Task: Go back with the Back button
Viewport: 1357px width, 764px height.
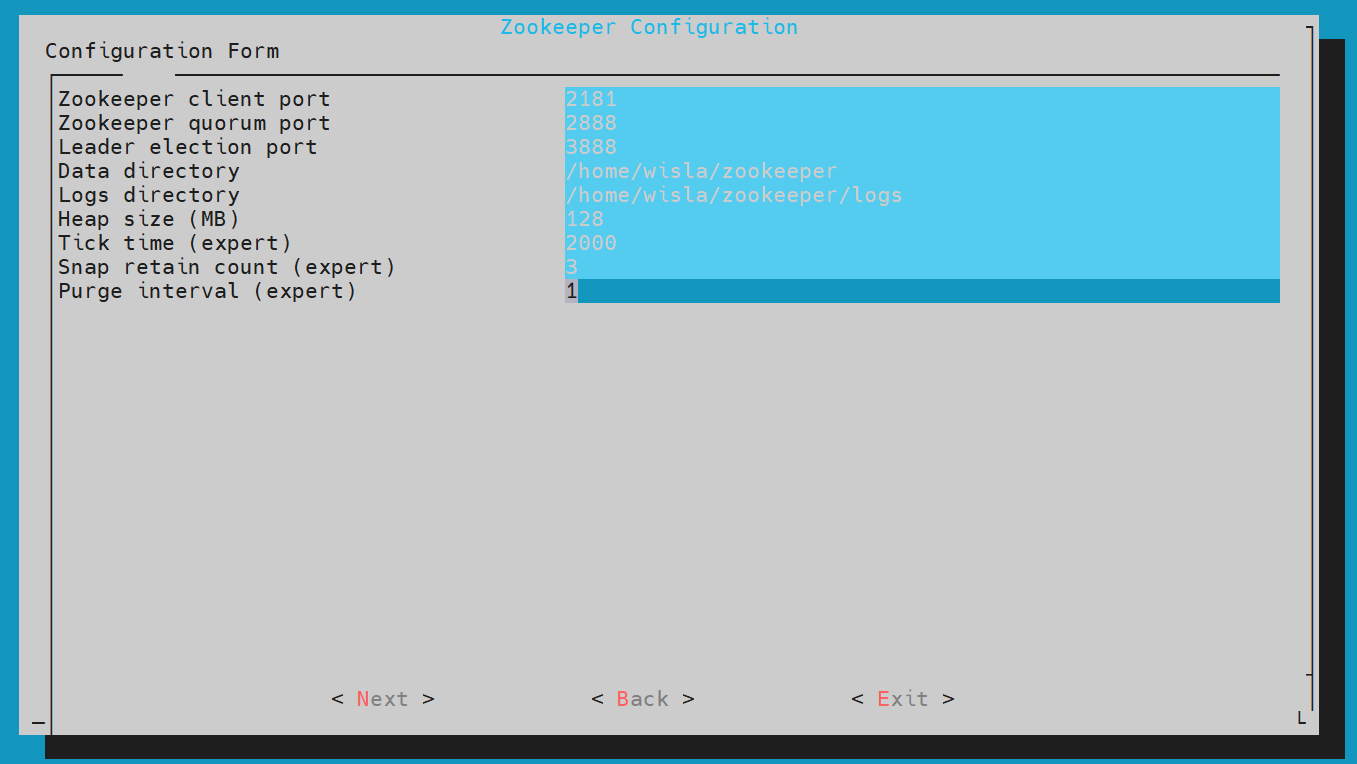Action: coord(643,699)
